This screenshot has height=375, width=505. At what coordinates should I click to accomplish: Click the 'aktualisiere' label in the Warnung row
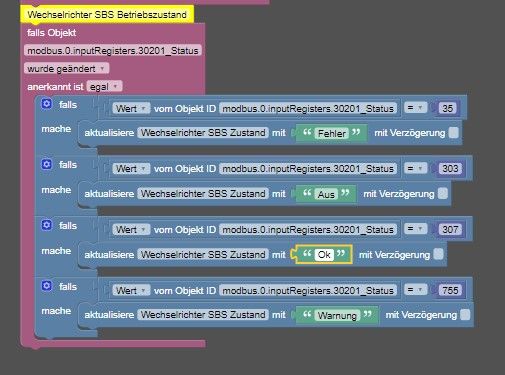coord(109,315)
